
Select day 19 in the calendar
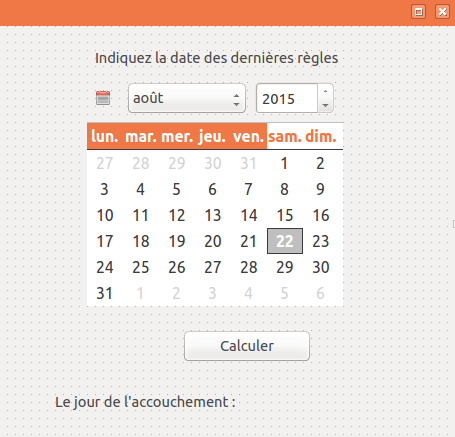(x=177, y=241)
